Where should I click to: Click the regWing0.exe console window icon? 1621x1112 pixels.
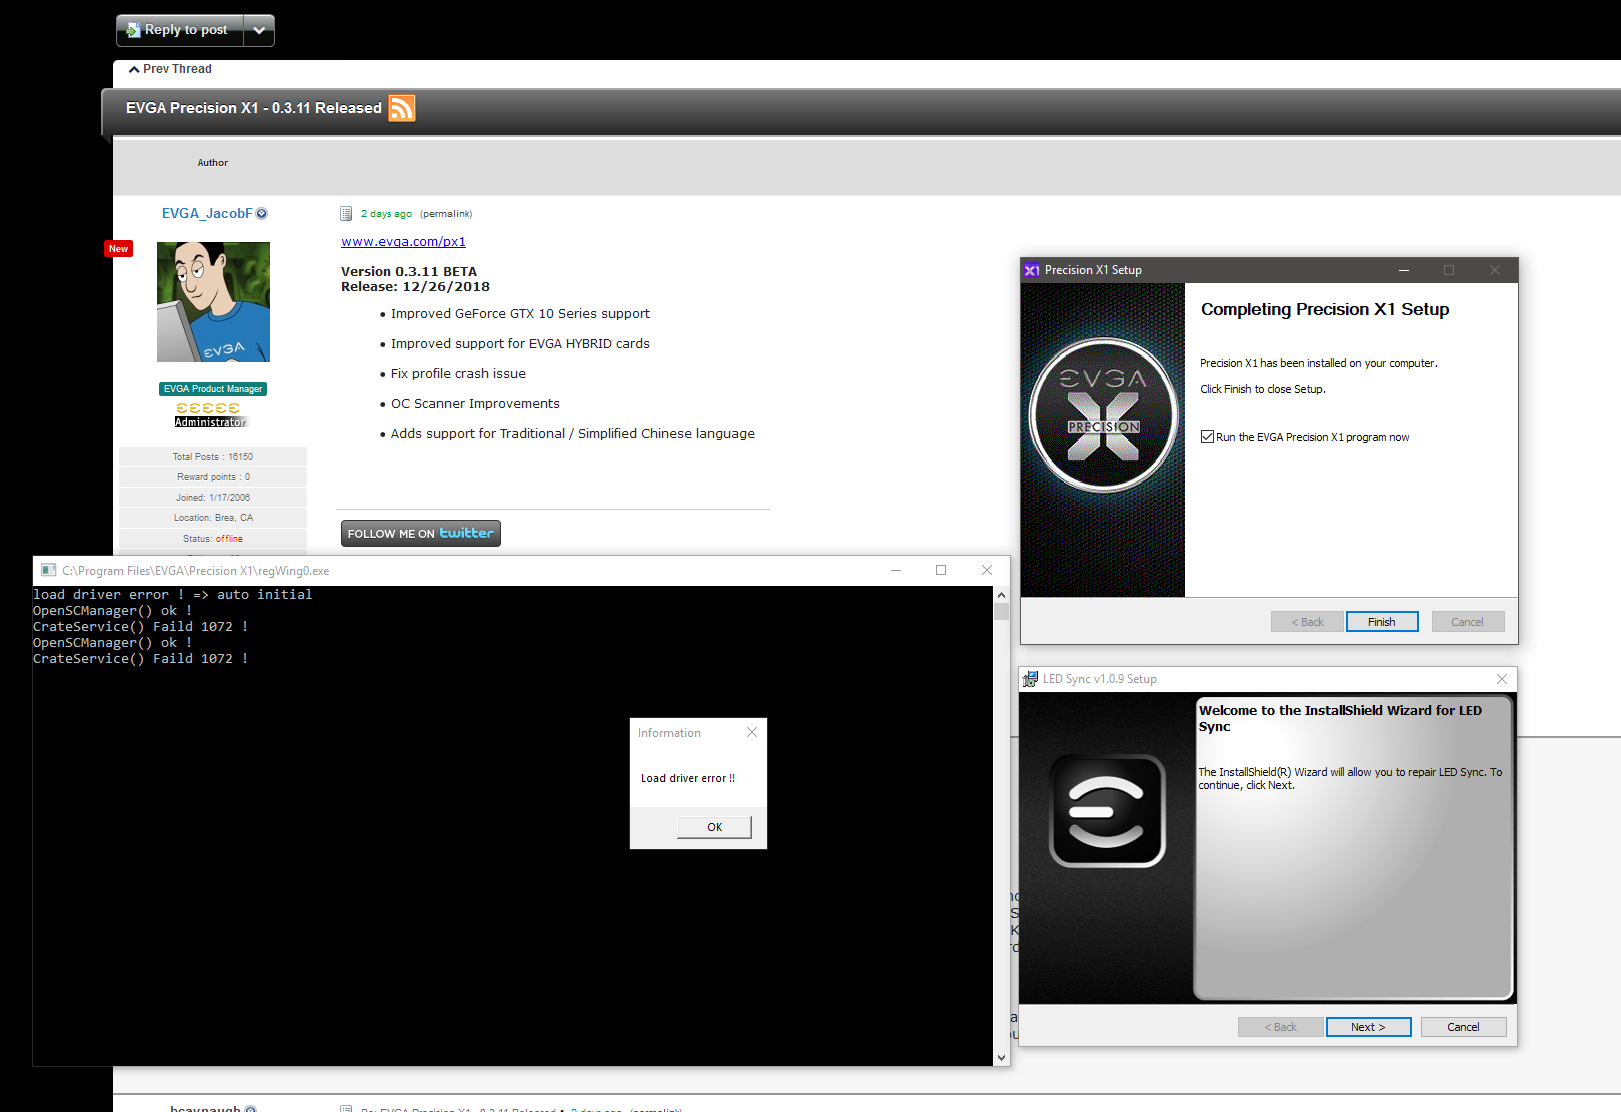point(48,571)
